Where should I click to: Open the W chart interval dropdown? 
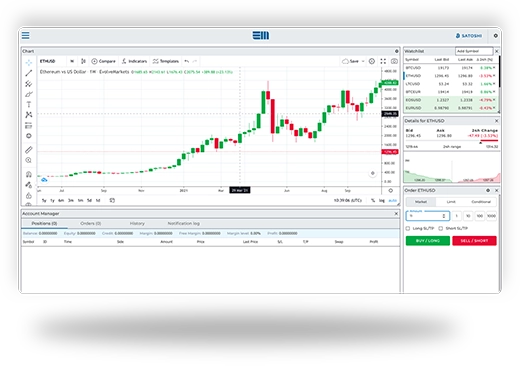tap(72, 61)
